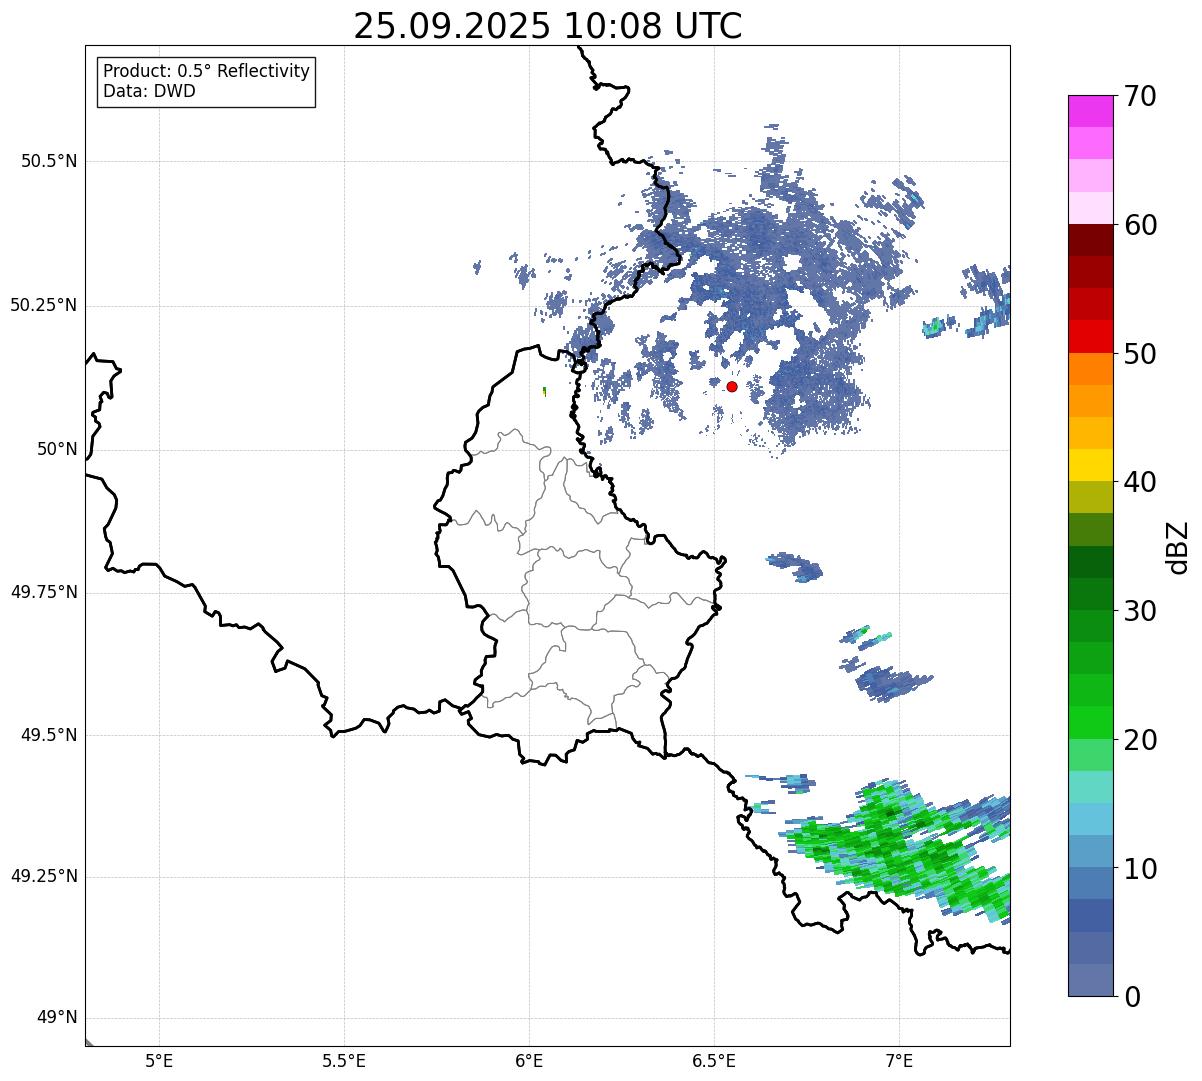Click the longitude label 5°E
The height and width of the screenshot is (1081, 1202).
pyautogui.click(x=159, y=1061)
